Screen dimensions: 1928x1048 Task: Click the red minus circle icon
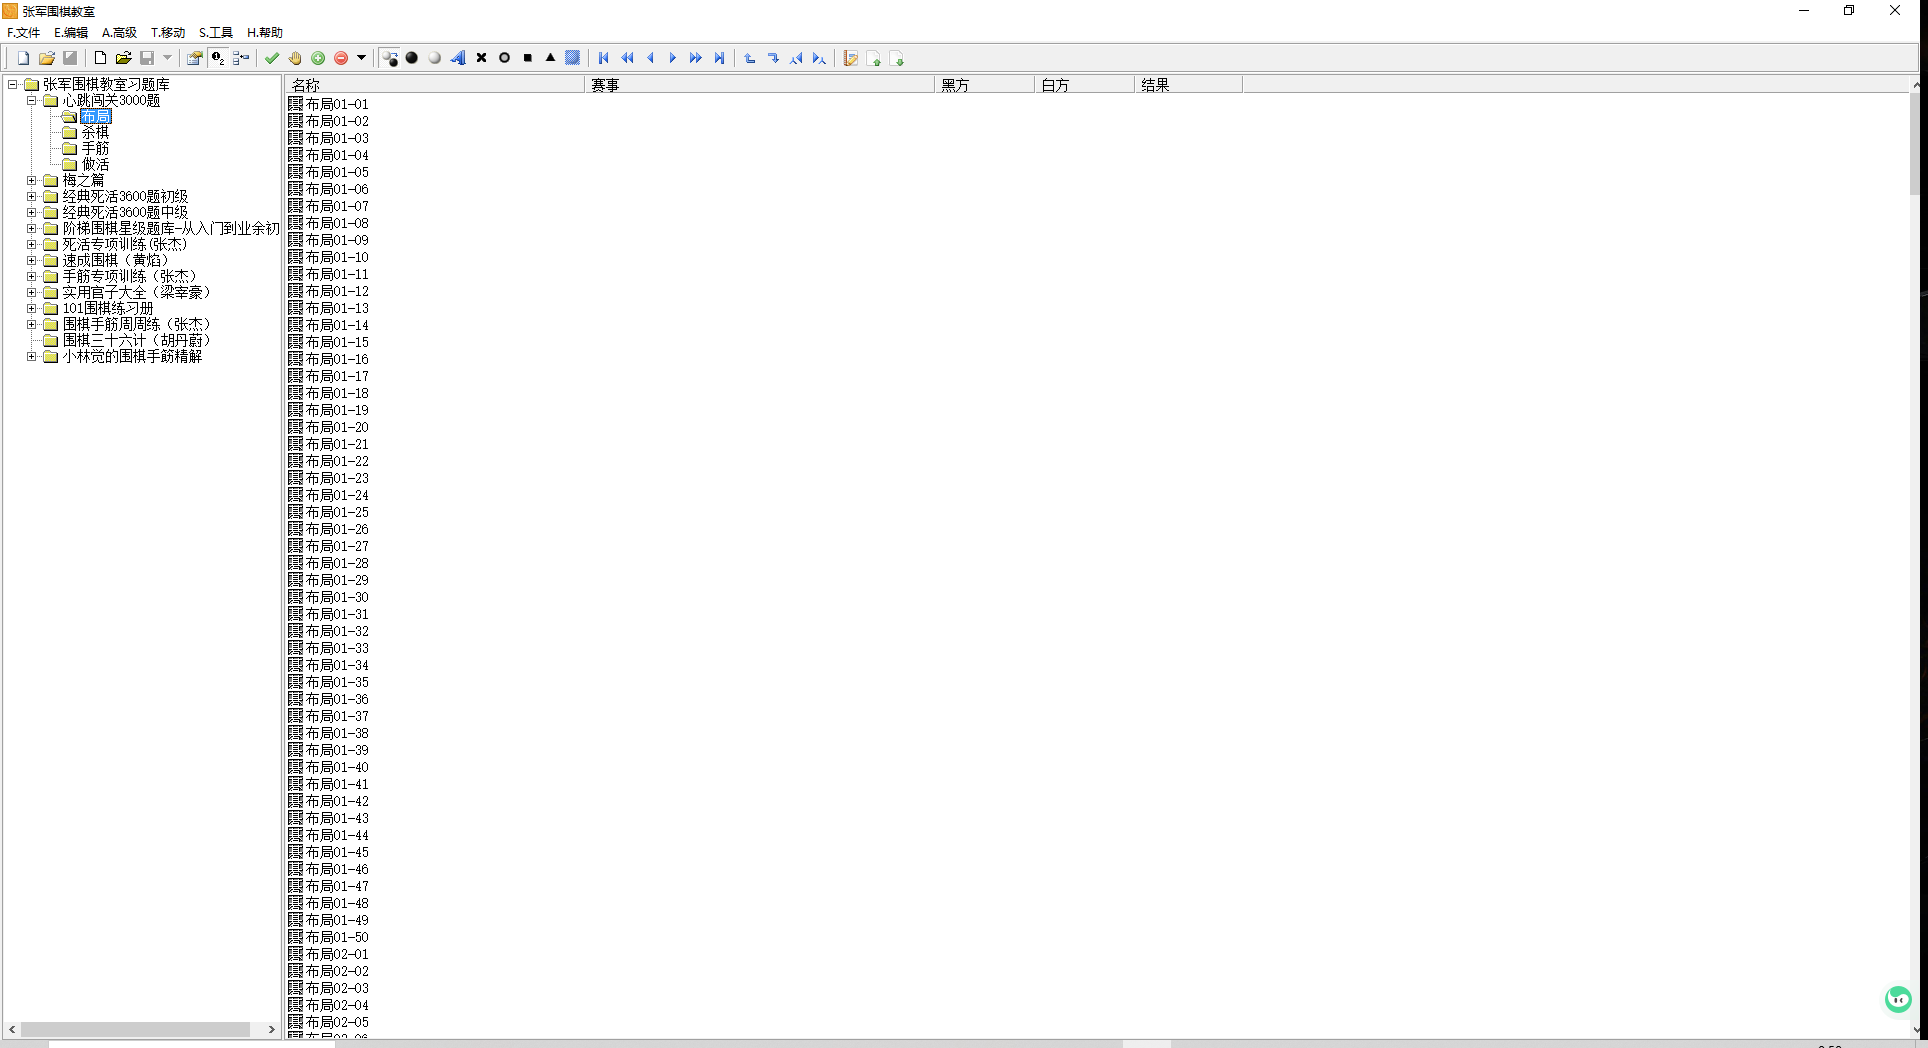[x=341, y=58]
